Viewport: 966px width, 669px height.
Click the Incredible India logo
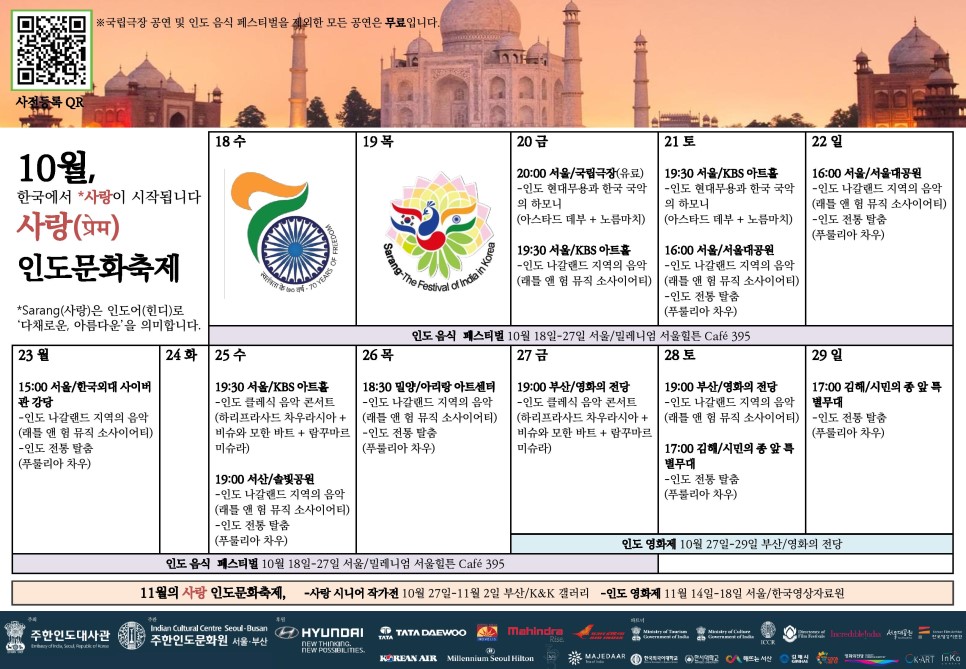[x=856, y=633]
